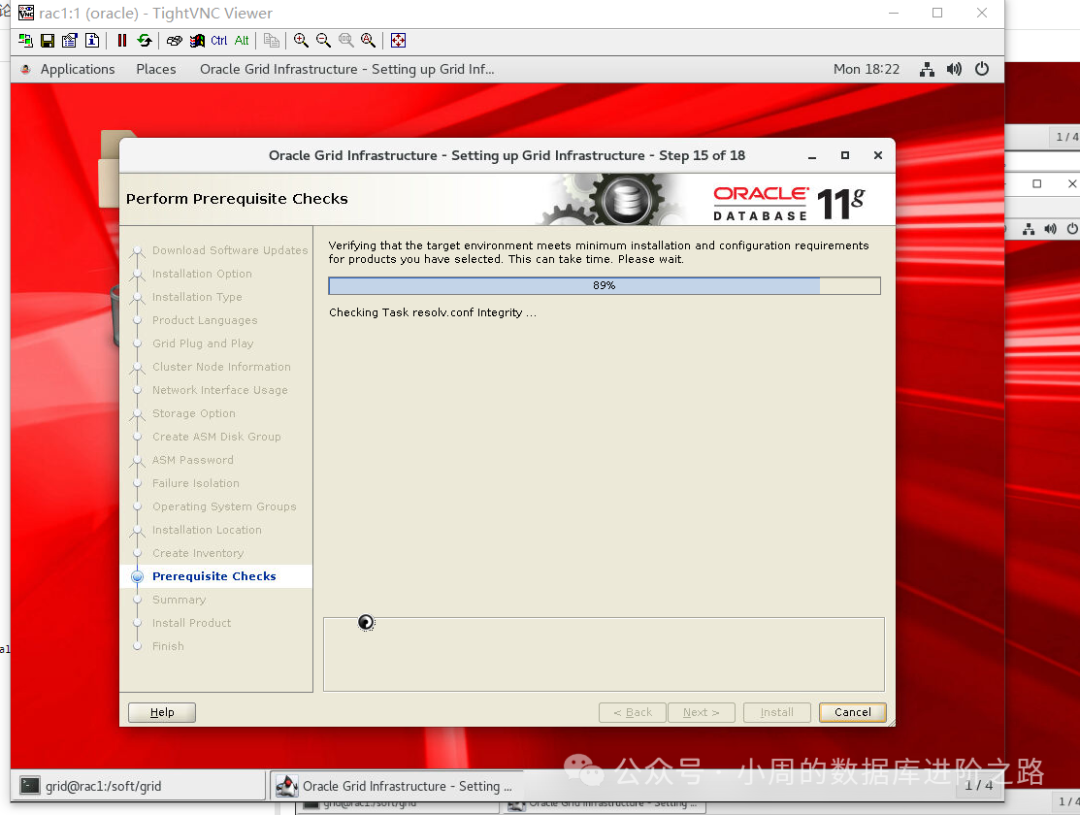
Task: Click the Back button in the installer
Action: coord(632,712)
